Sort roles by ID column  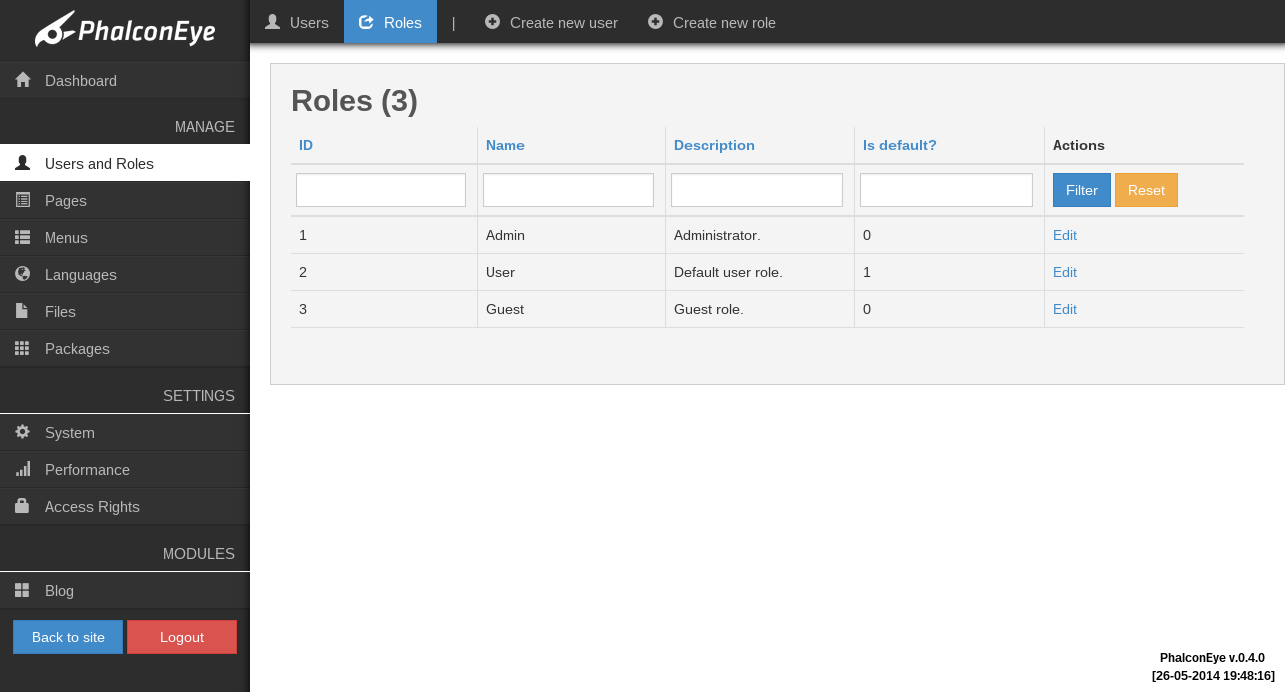(306, 145)
